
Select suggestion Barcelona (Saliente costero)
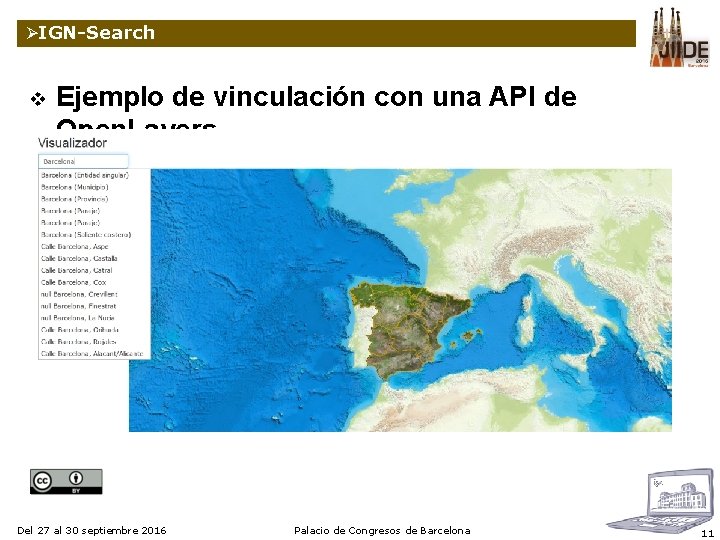86,235
